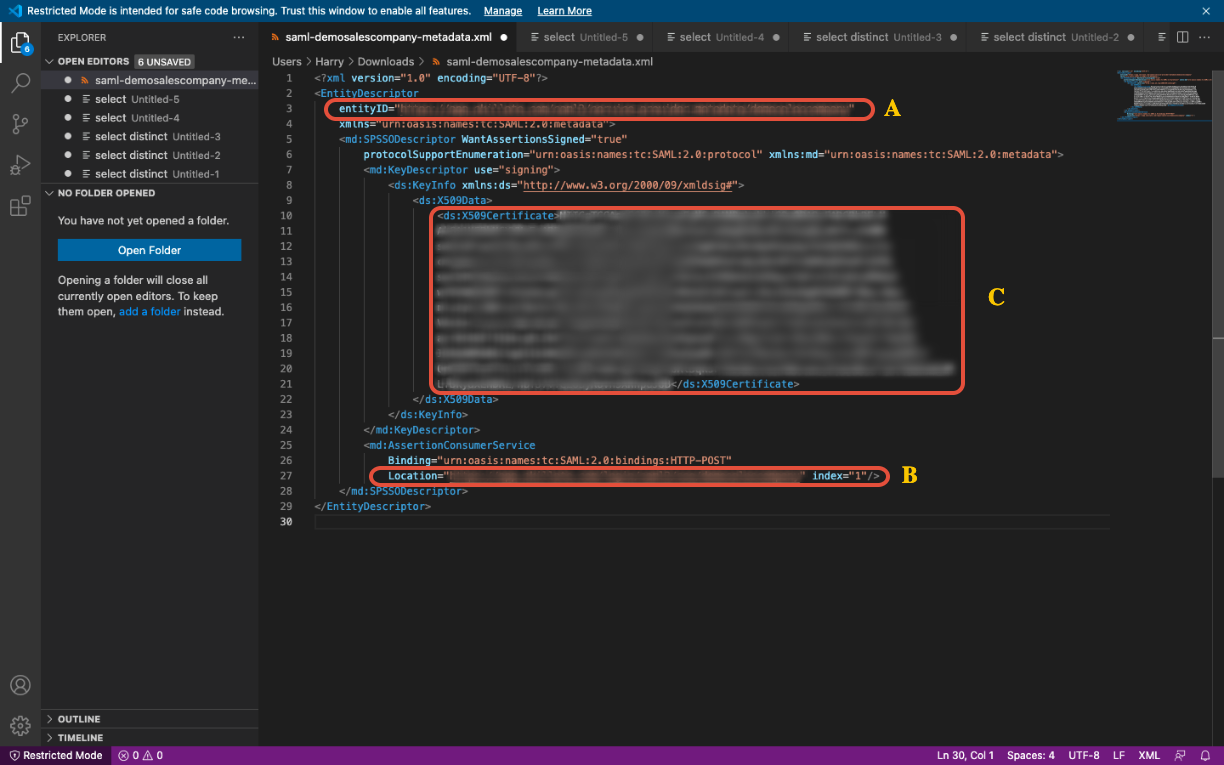Image resolution: width=1224 pixels, height=765 pixels.
Task: Select 'select distinct Untitled-2' in Open Editors
Action: pyautogui.click(x=150, y=155)
